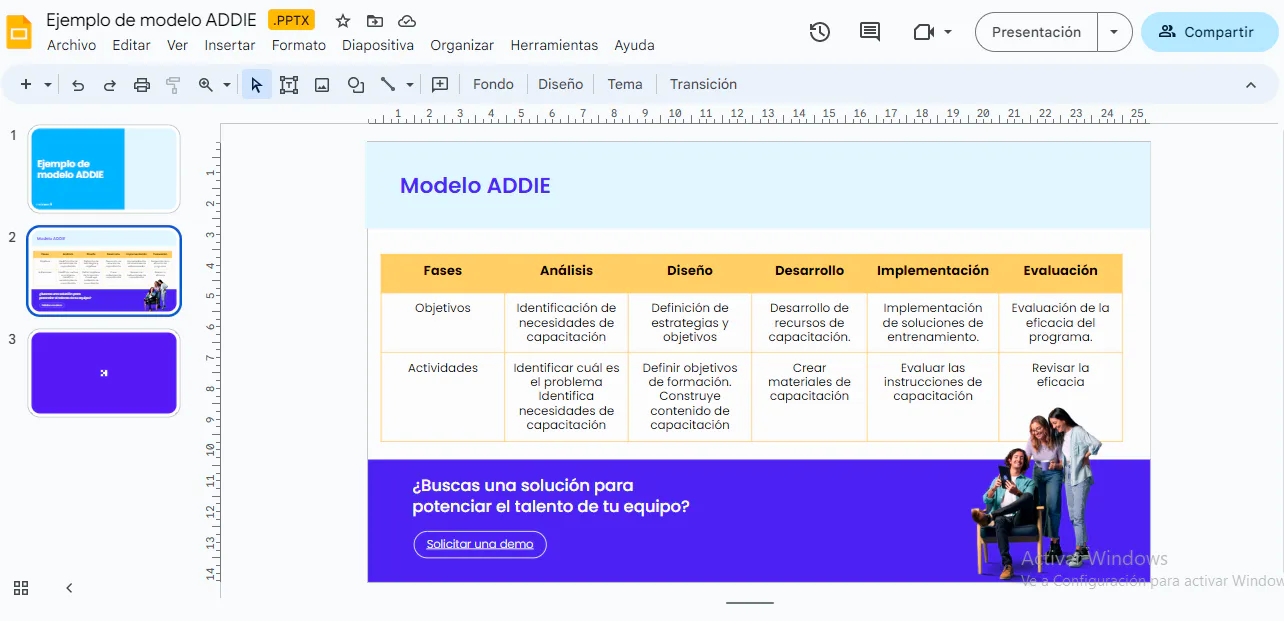
Task: Click the Compartir button
Action: 1210,31
